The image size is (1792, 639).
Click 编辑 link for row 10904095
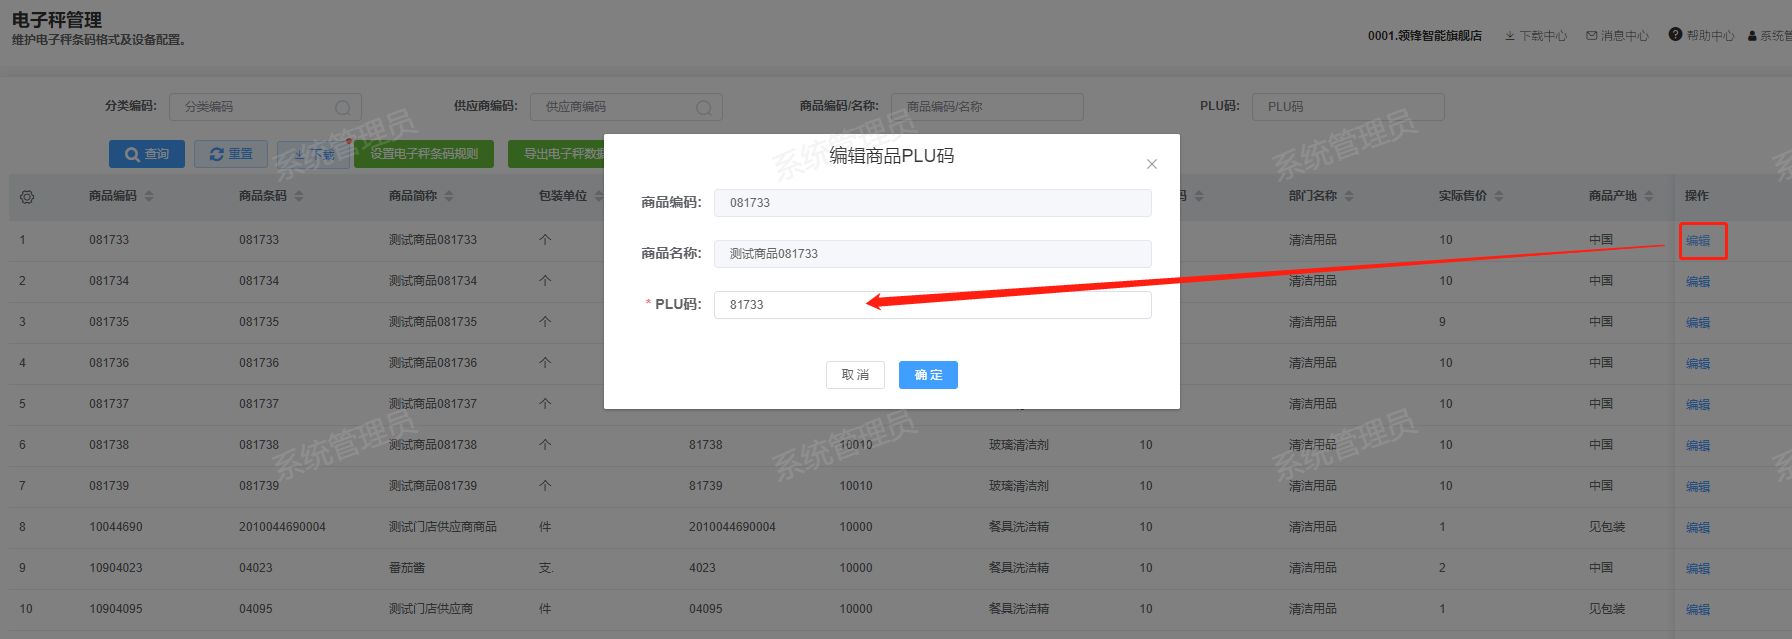1698,610
